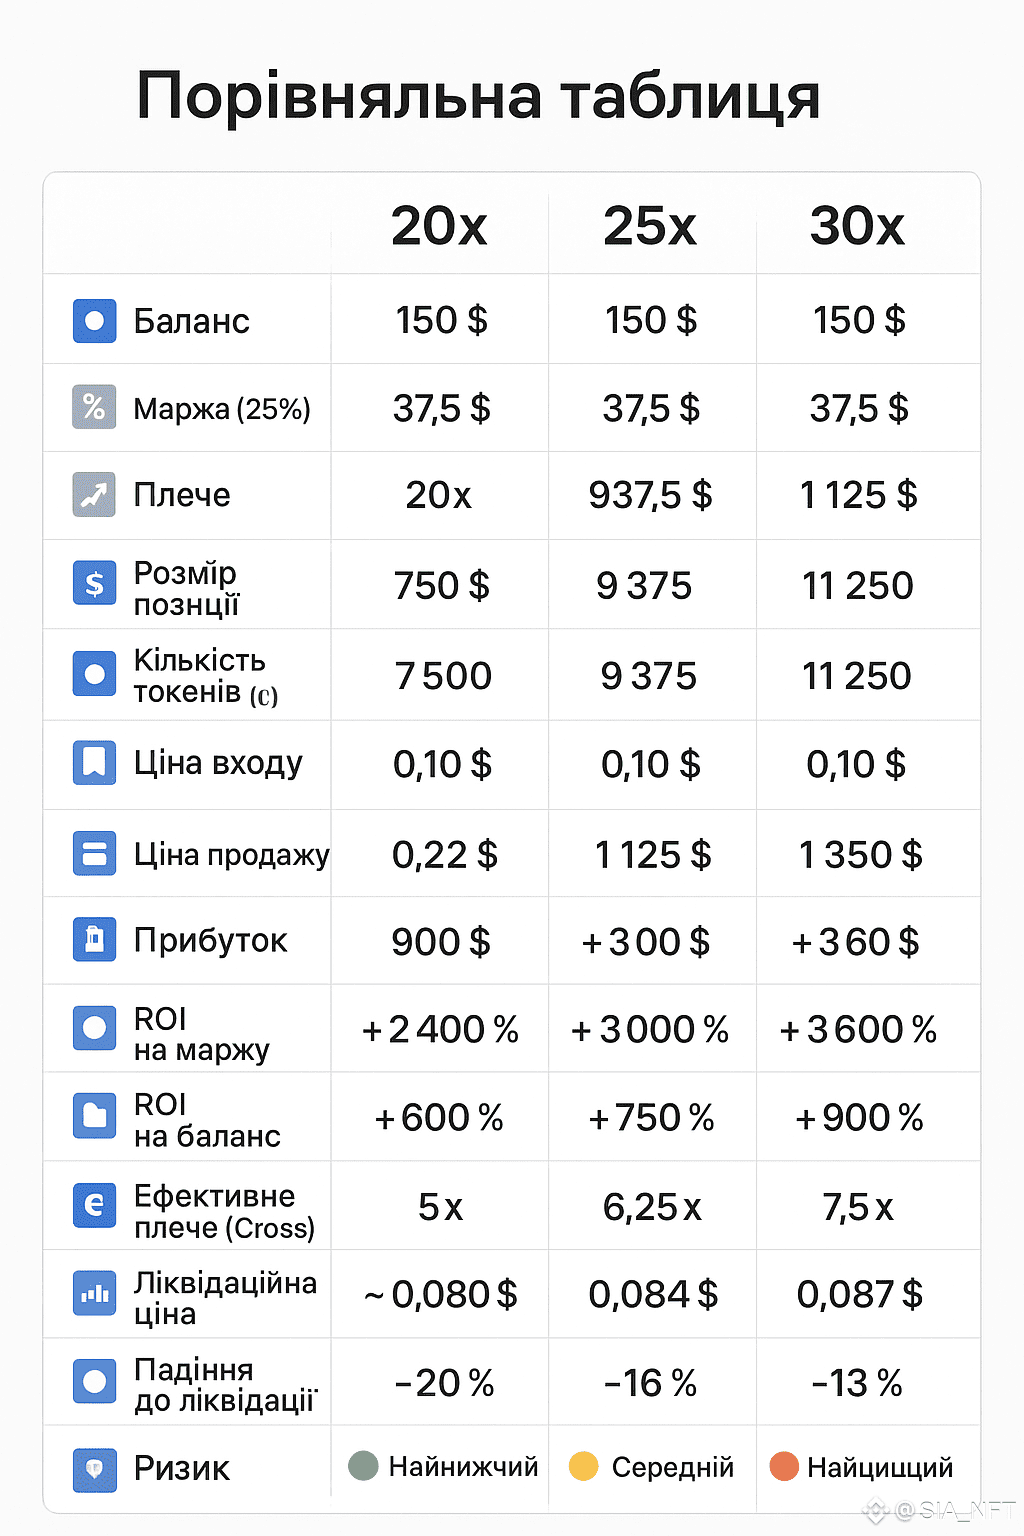Click the yellow Середній risk dot
1024x1536 pixels.
pos(583,1466)
